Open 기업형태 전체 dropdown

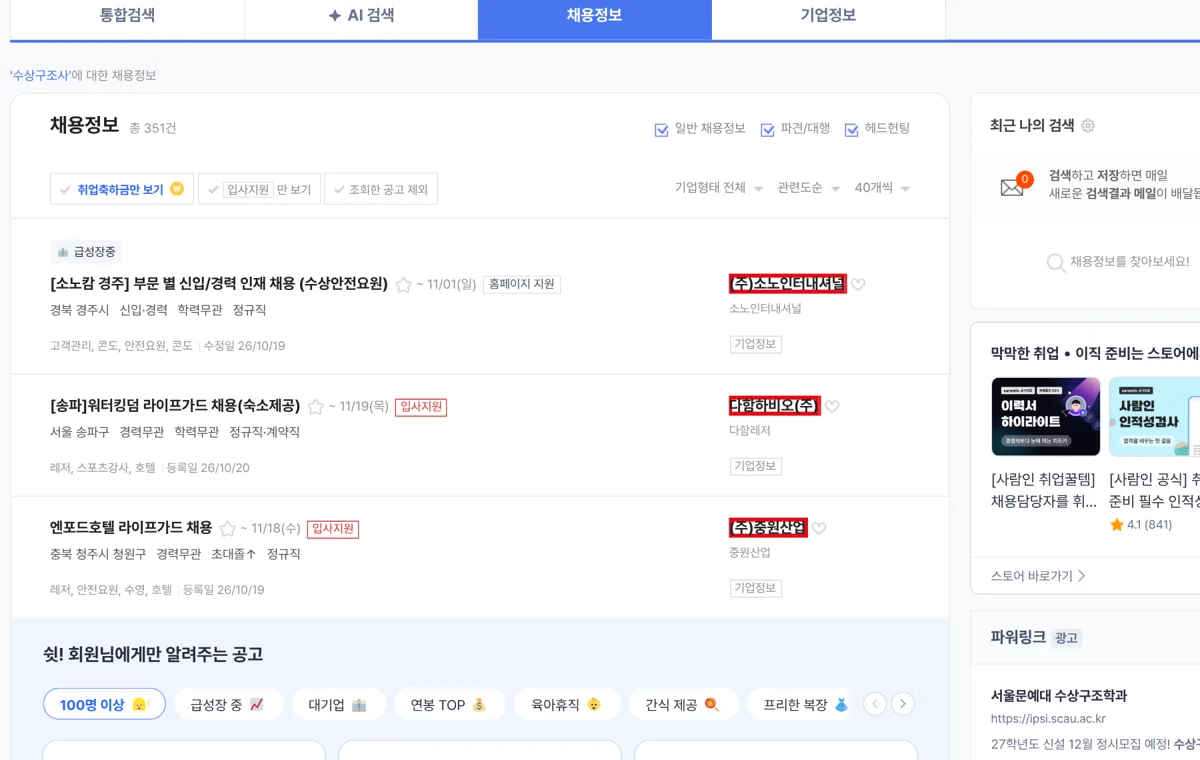click(x=719, y=188)
